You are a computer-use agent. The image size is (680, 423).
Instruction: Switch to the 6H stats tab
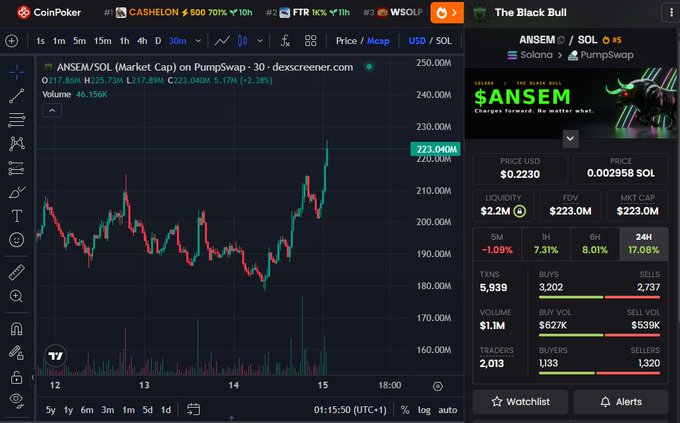click(595, 244)
